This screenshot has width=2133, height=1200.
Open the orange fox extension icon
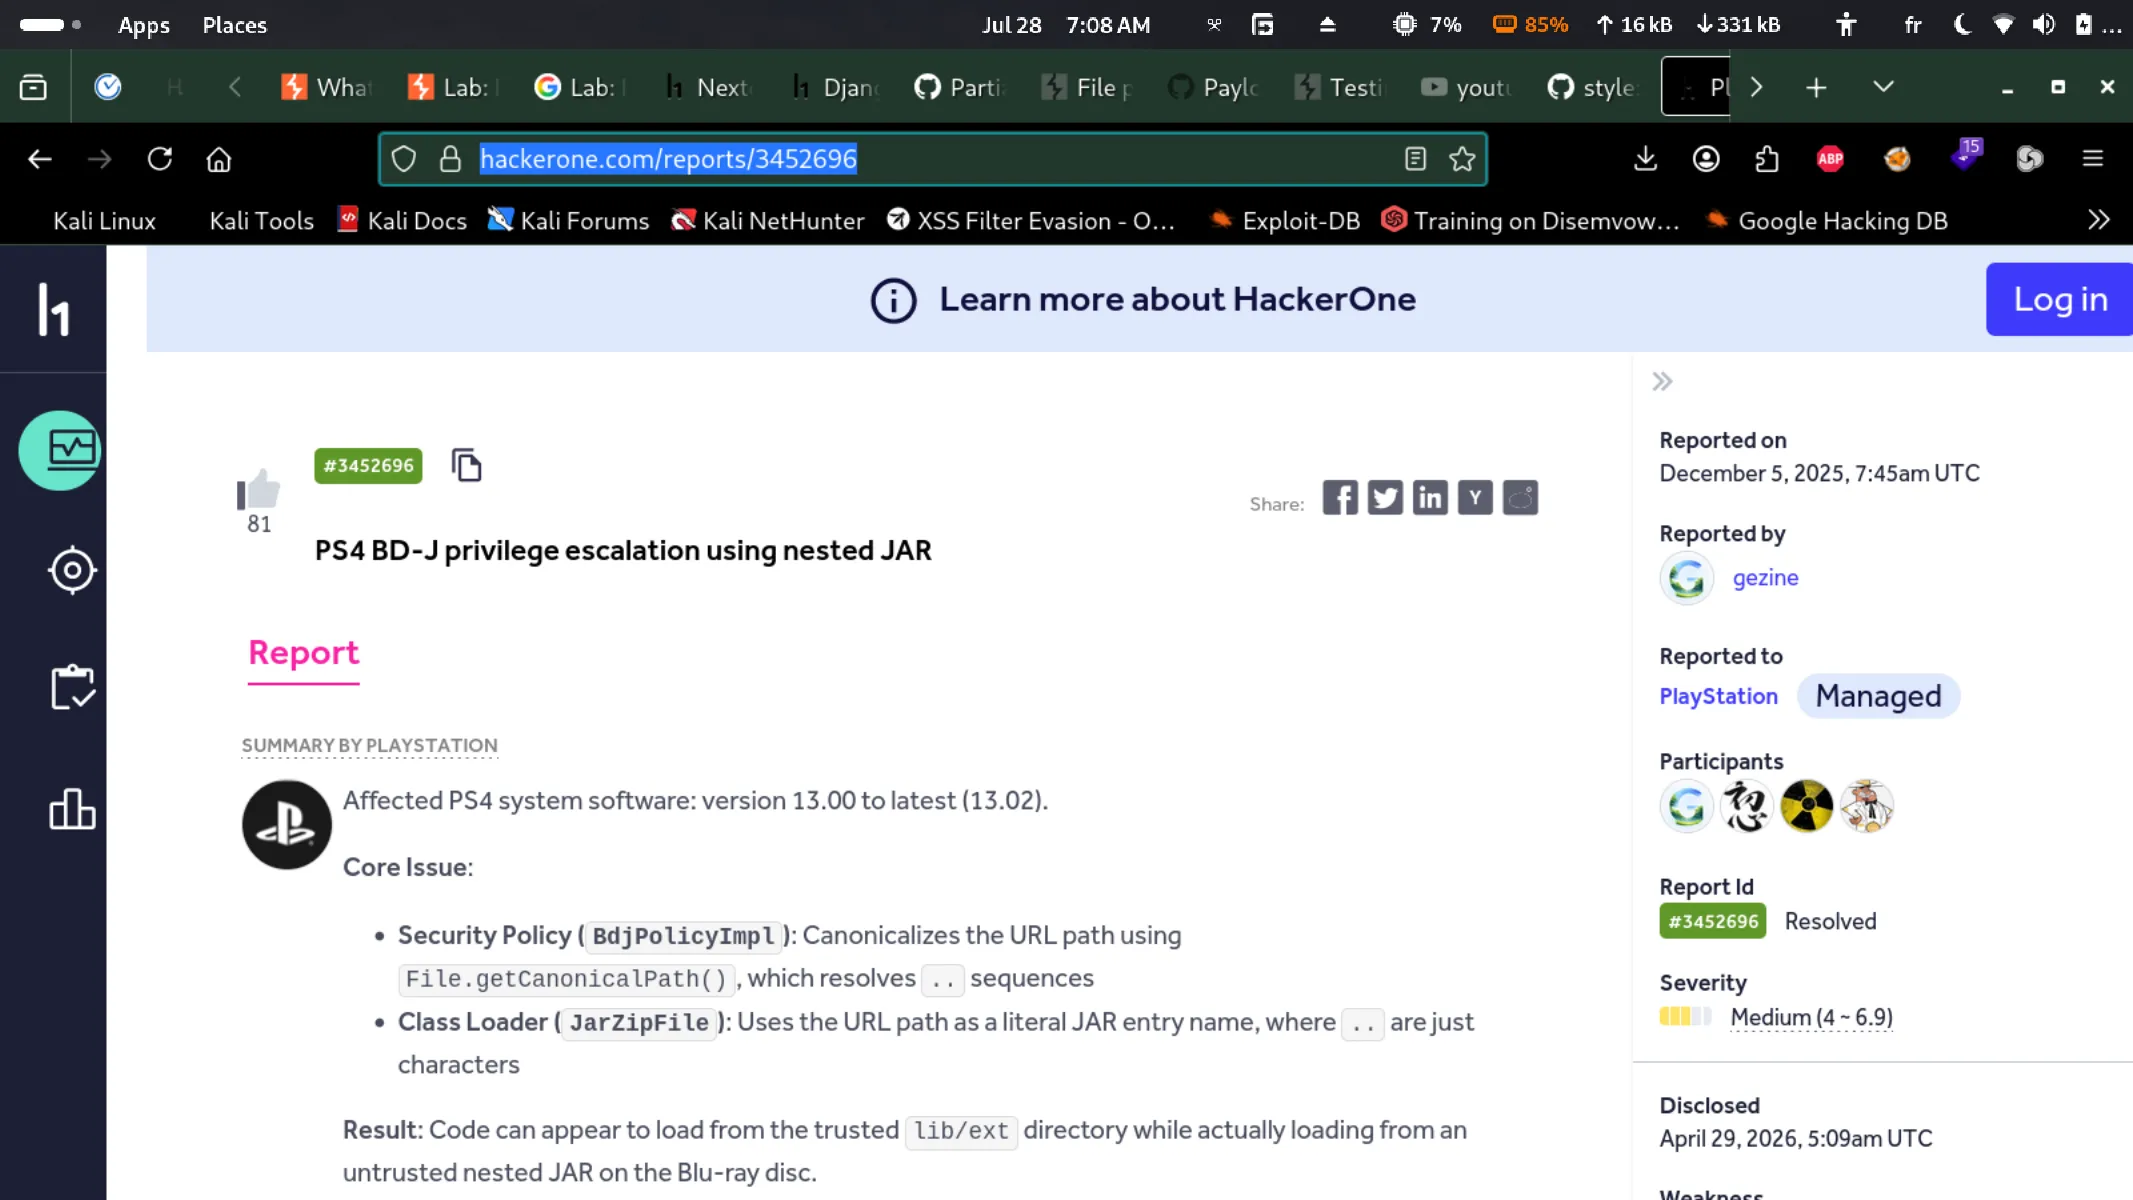(1897, 159)
